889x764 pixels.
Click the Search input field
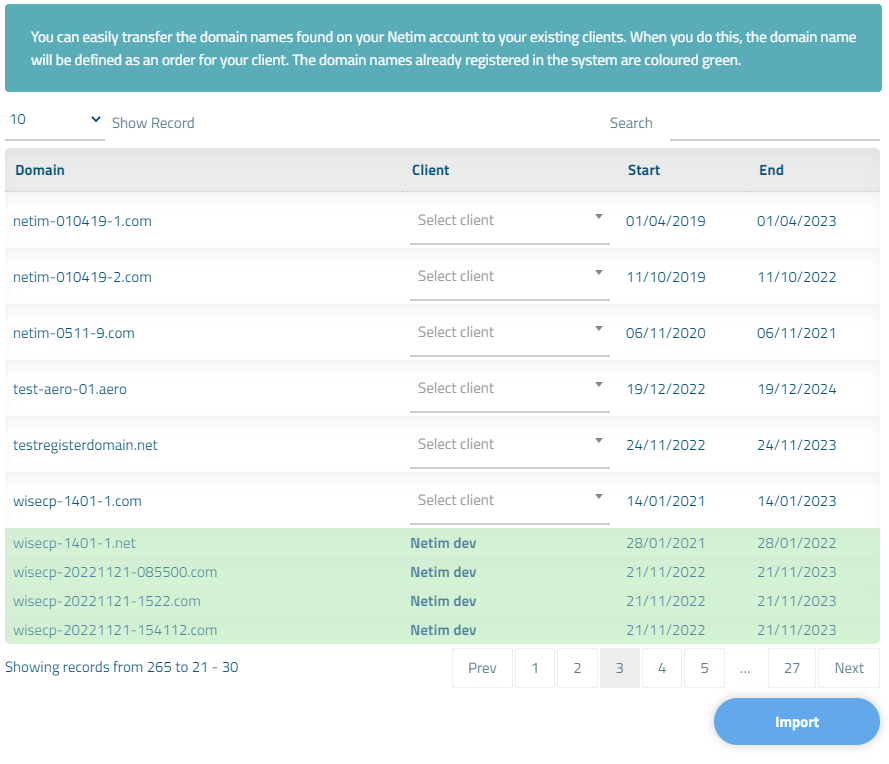click(774, 123)
